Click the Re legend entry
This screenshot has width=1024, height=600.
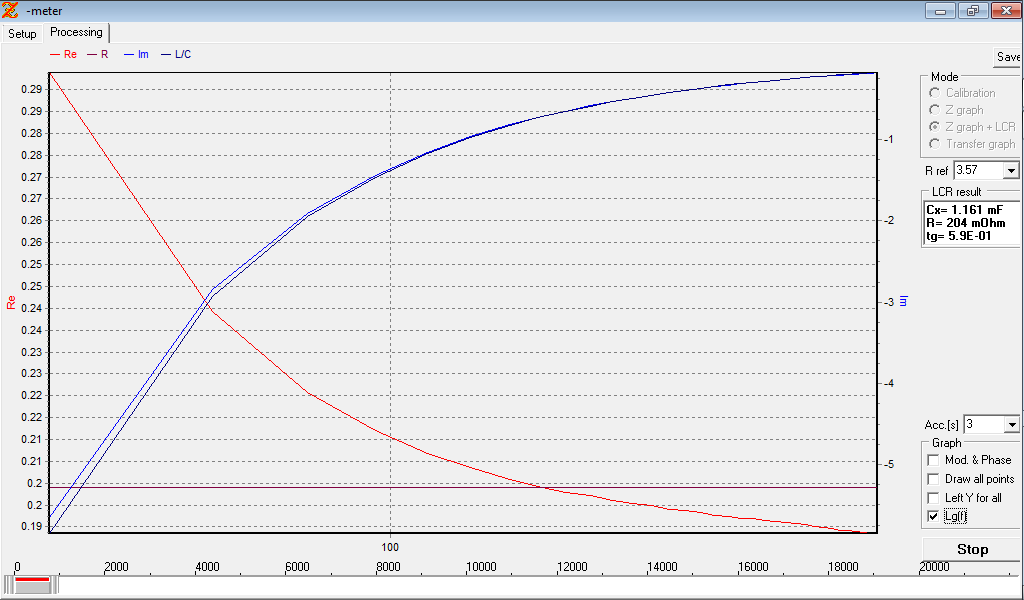click(63, 54)
